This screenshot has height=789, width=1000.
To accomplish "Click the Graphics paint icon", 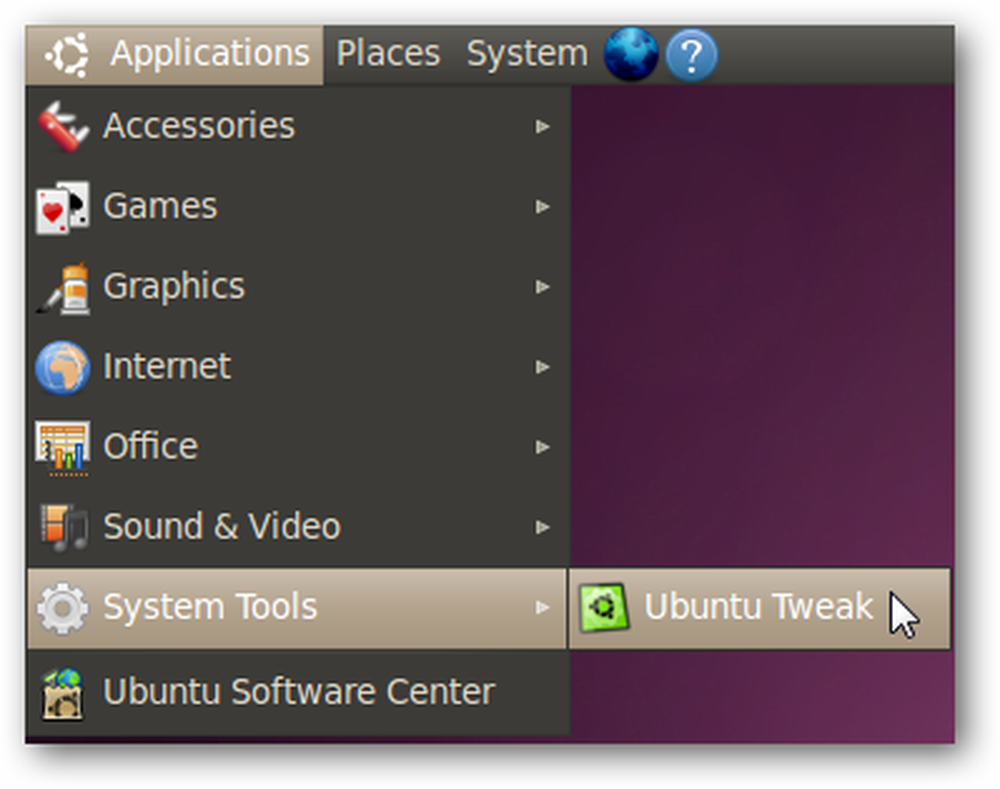I will pyautogui.click(x=62, y=288).
